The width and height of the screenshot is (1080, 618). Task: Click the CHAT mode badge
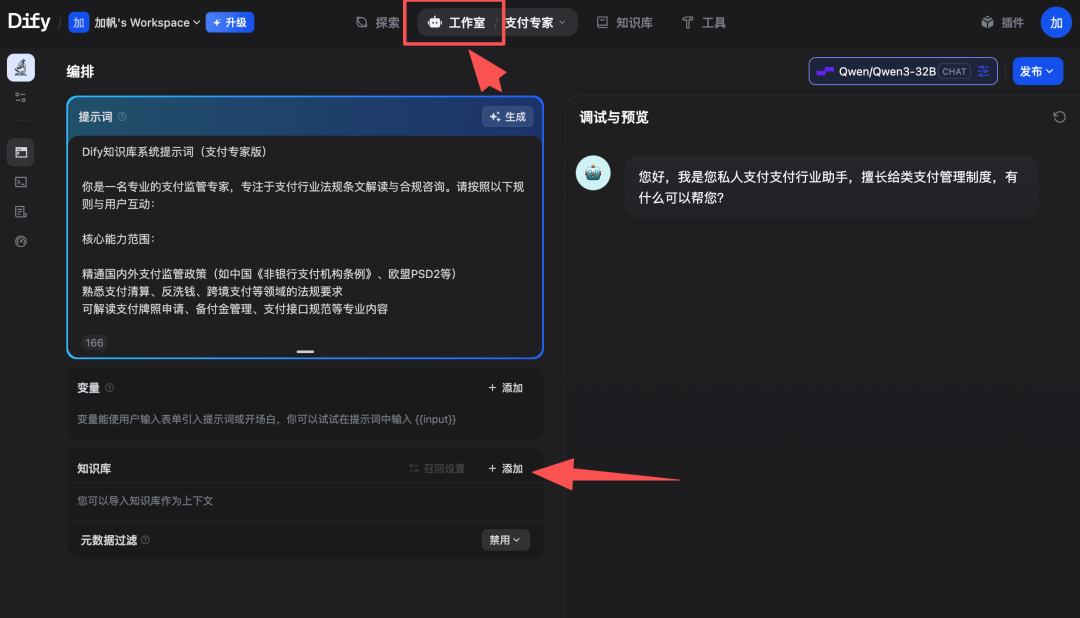pyautogui.click(x=954, y=71)
